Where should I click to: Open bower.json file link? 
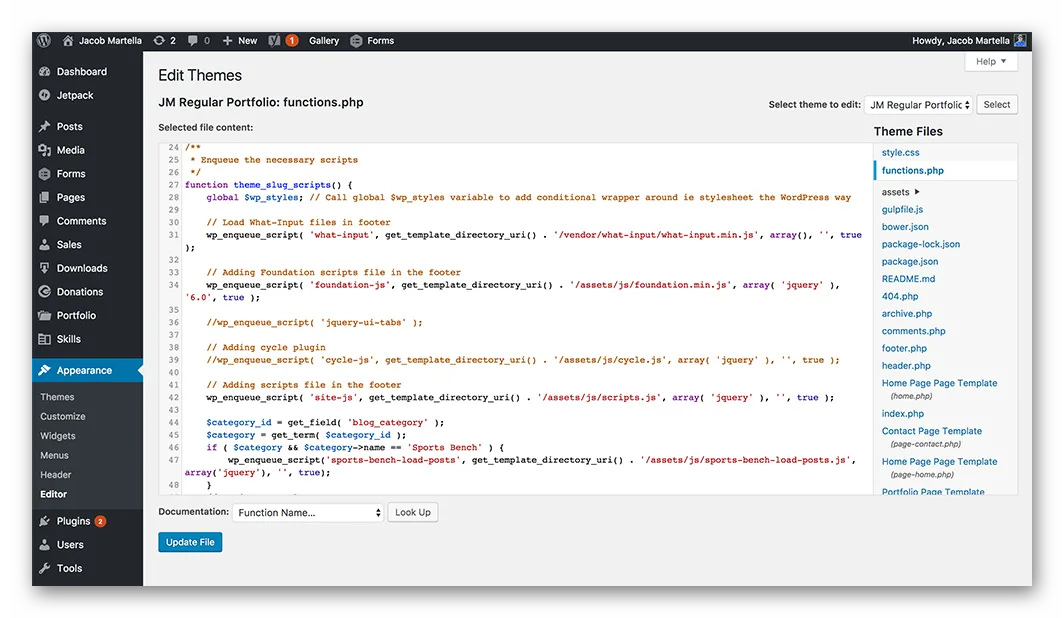[905, 227]
